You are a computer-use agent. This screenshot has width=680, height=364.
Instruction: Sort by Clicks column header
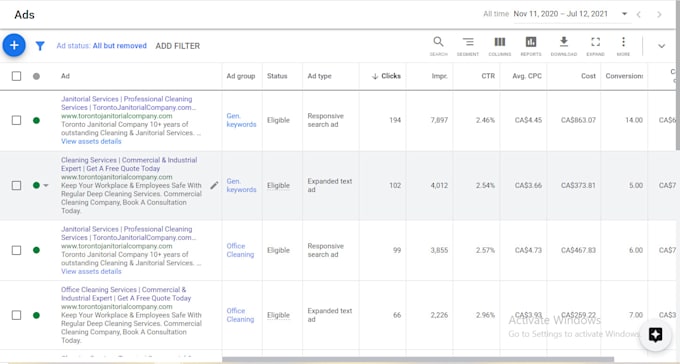386,76
